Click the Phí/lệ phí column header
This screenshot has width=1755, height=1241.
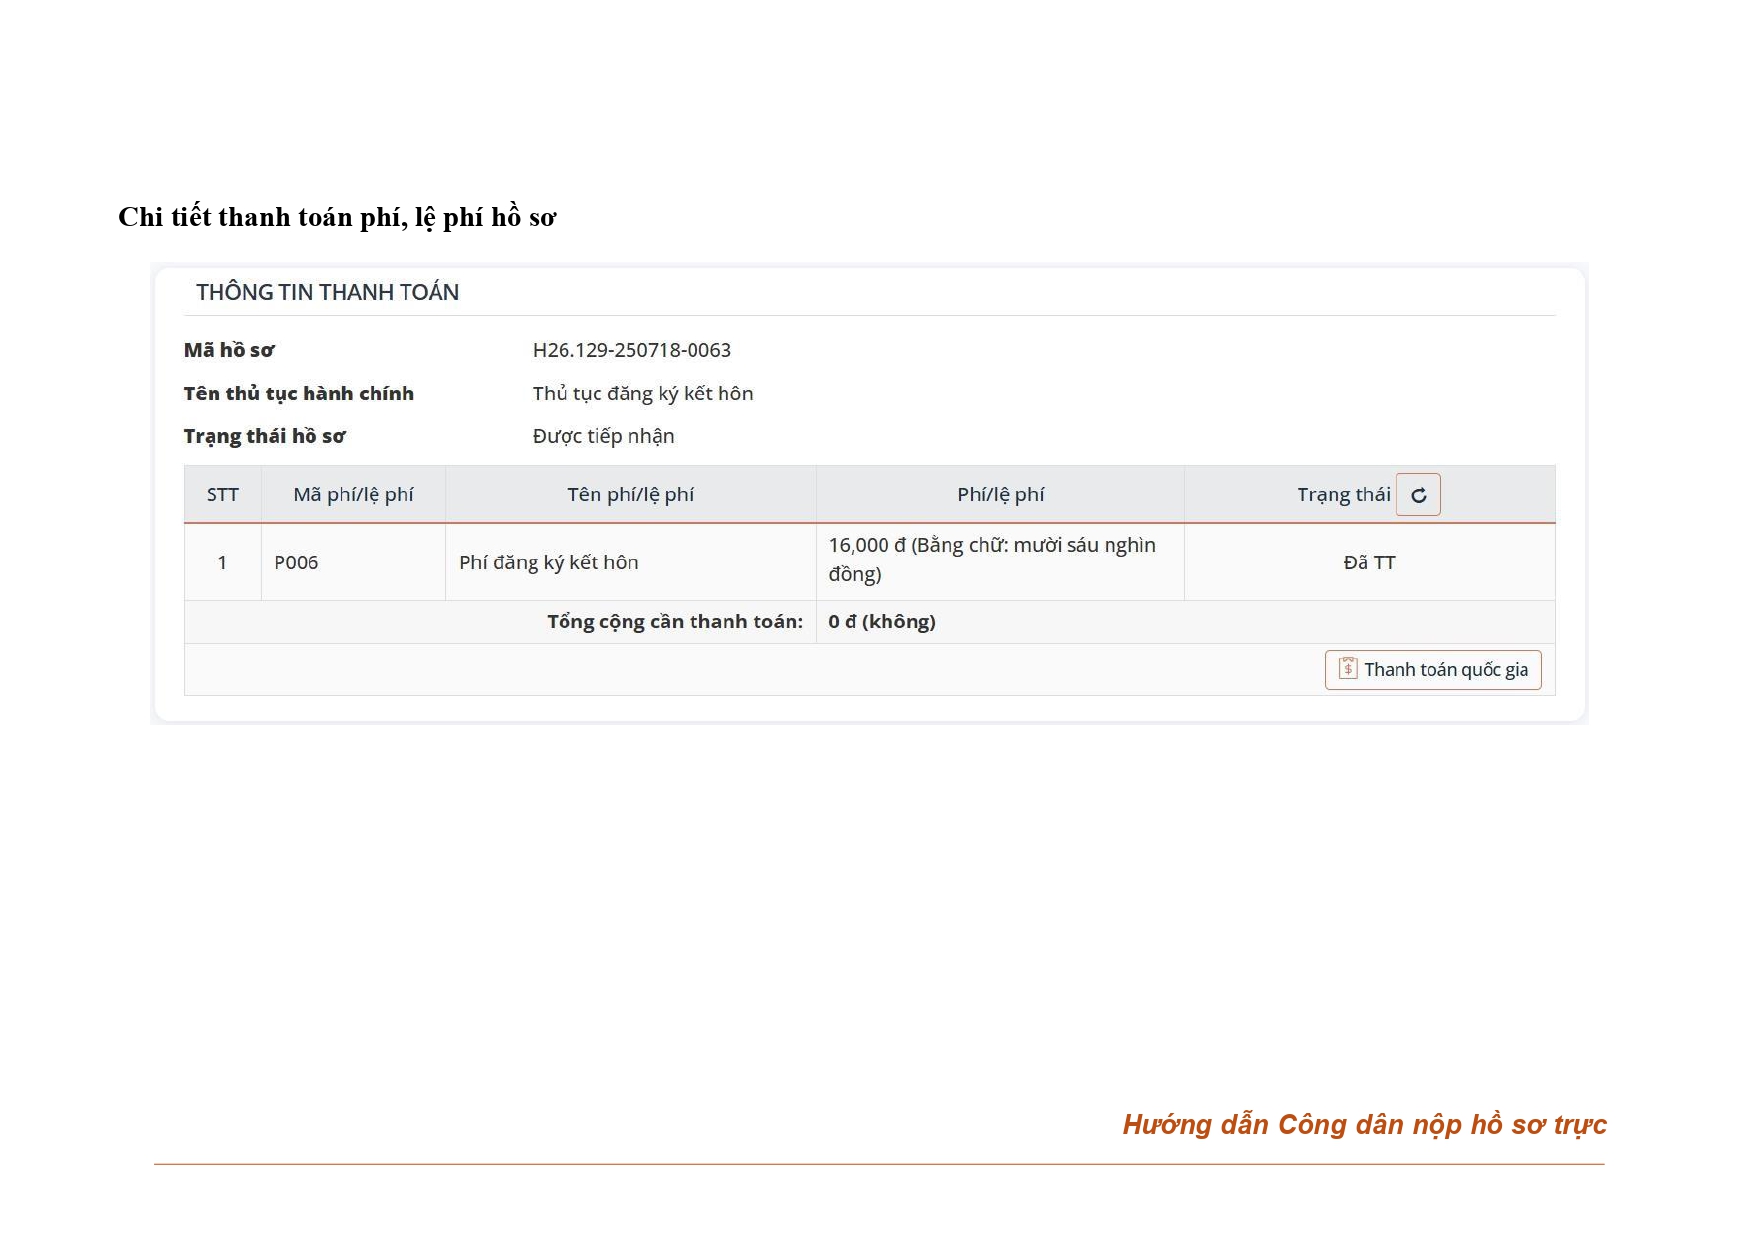1000,495
